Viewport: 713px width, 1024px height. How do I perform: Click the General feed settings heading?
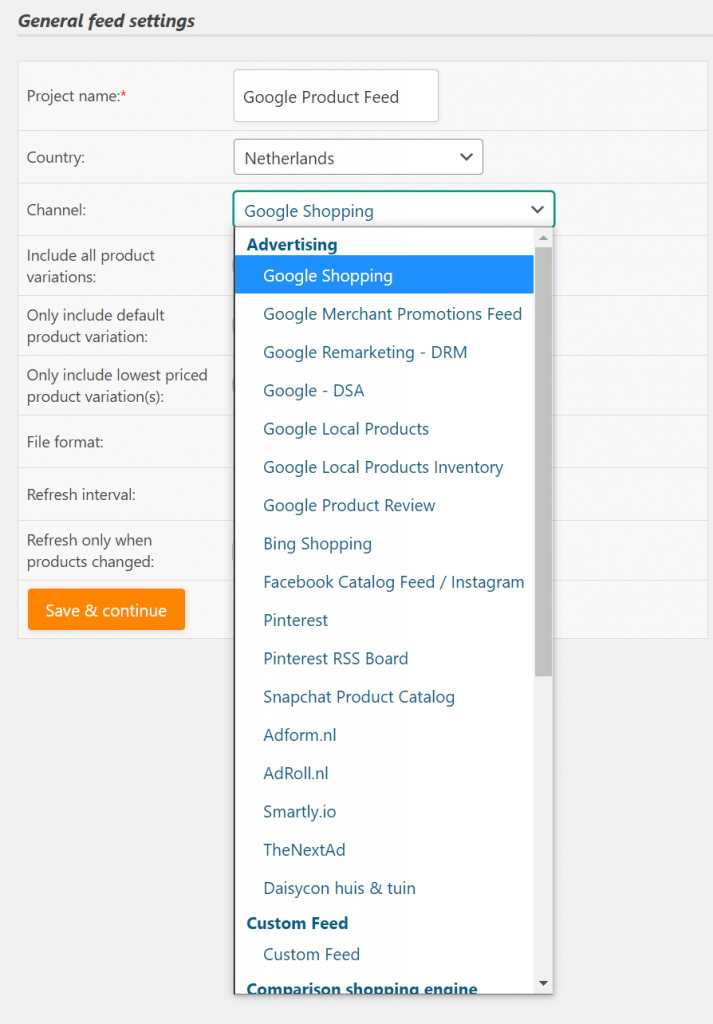pos(106,21)
